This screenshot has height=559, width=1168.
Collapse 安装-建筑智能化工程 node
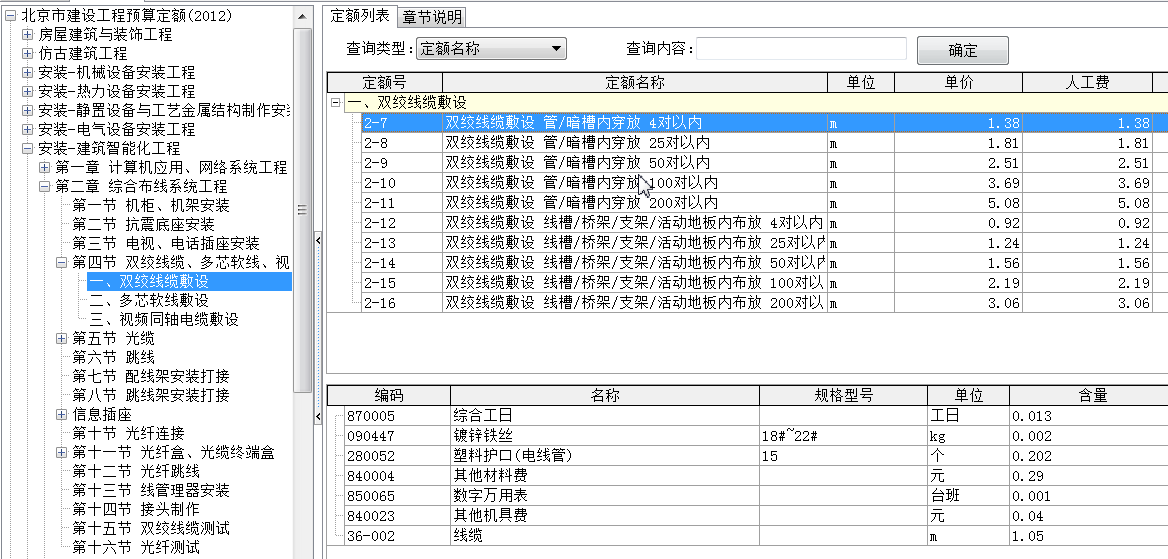pyautogui.click(x=28, y=148)
